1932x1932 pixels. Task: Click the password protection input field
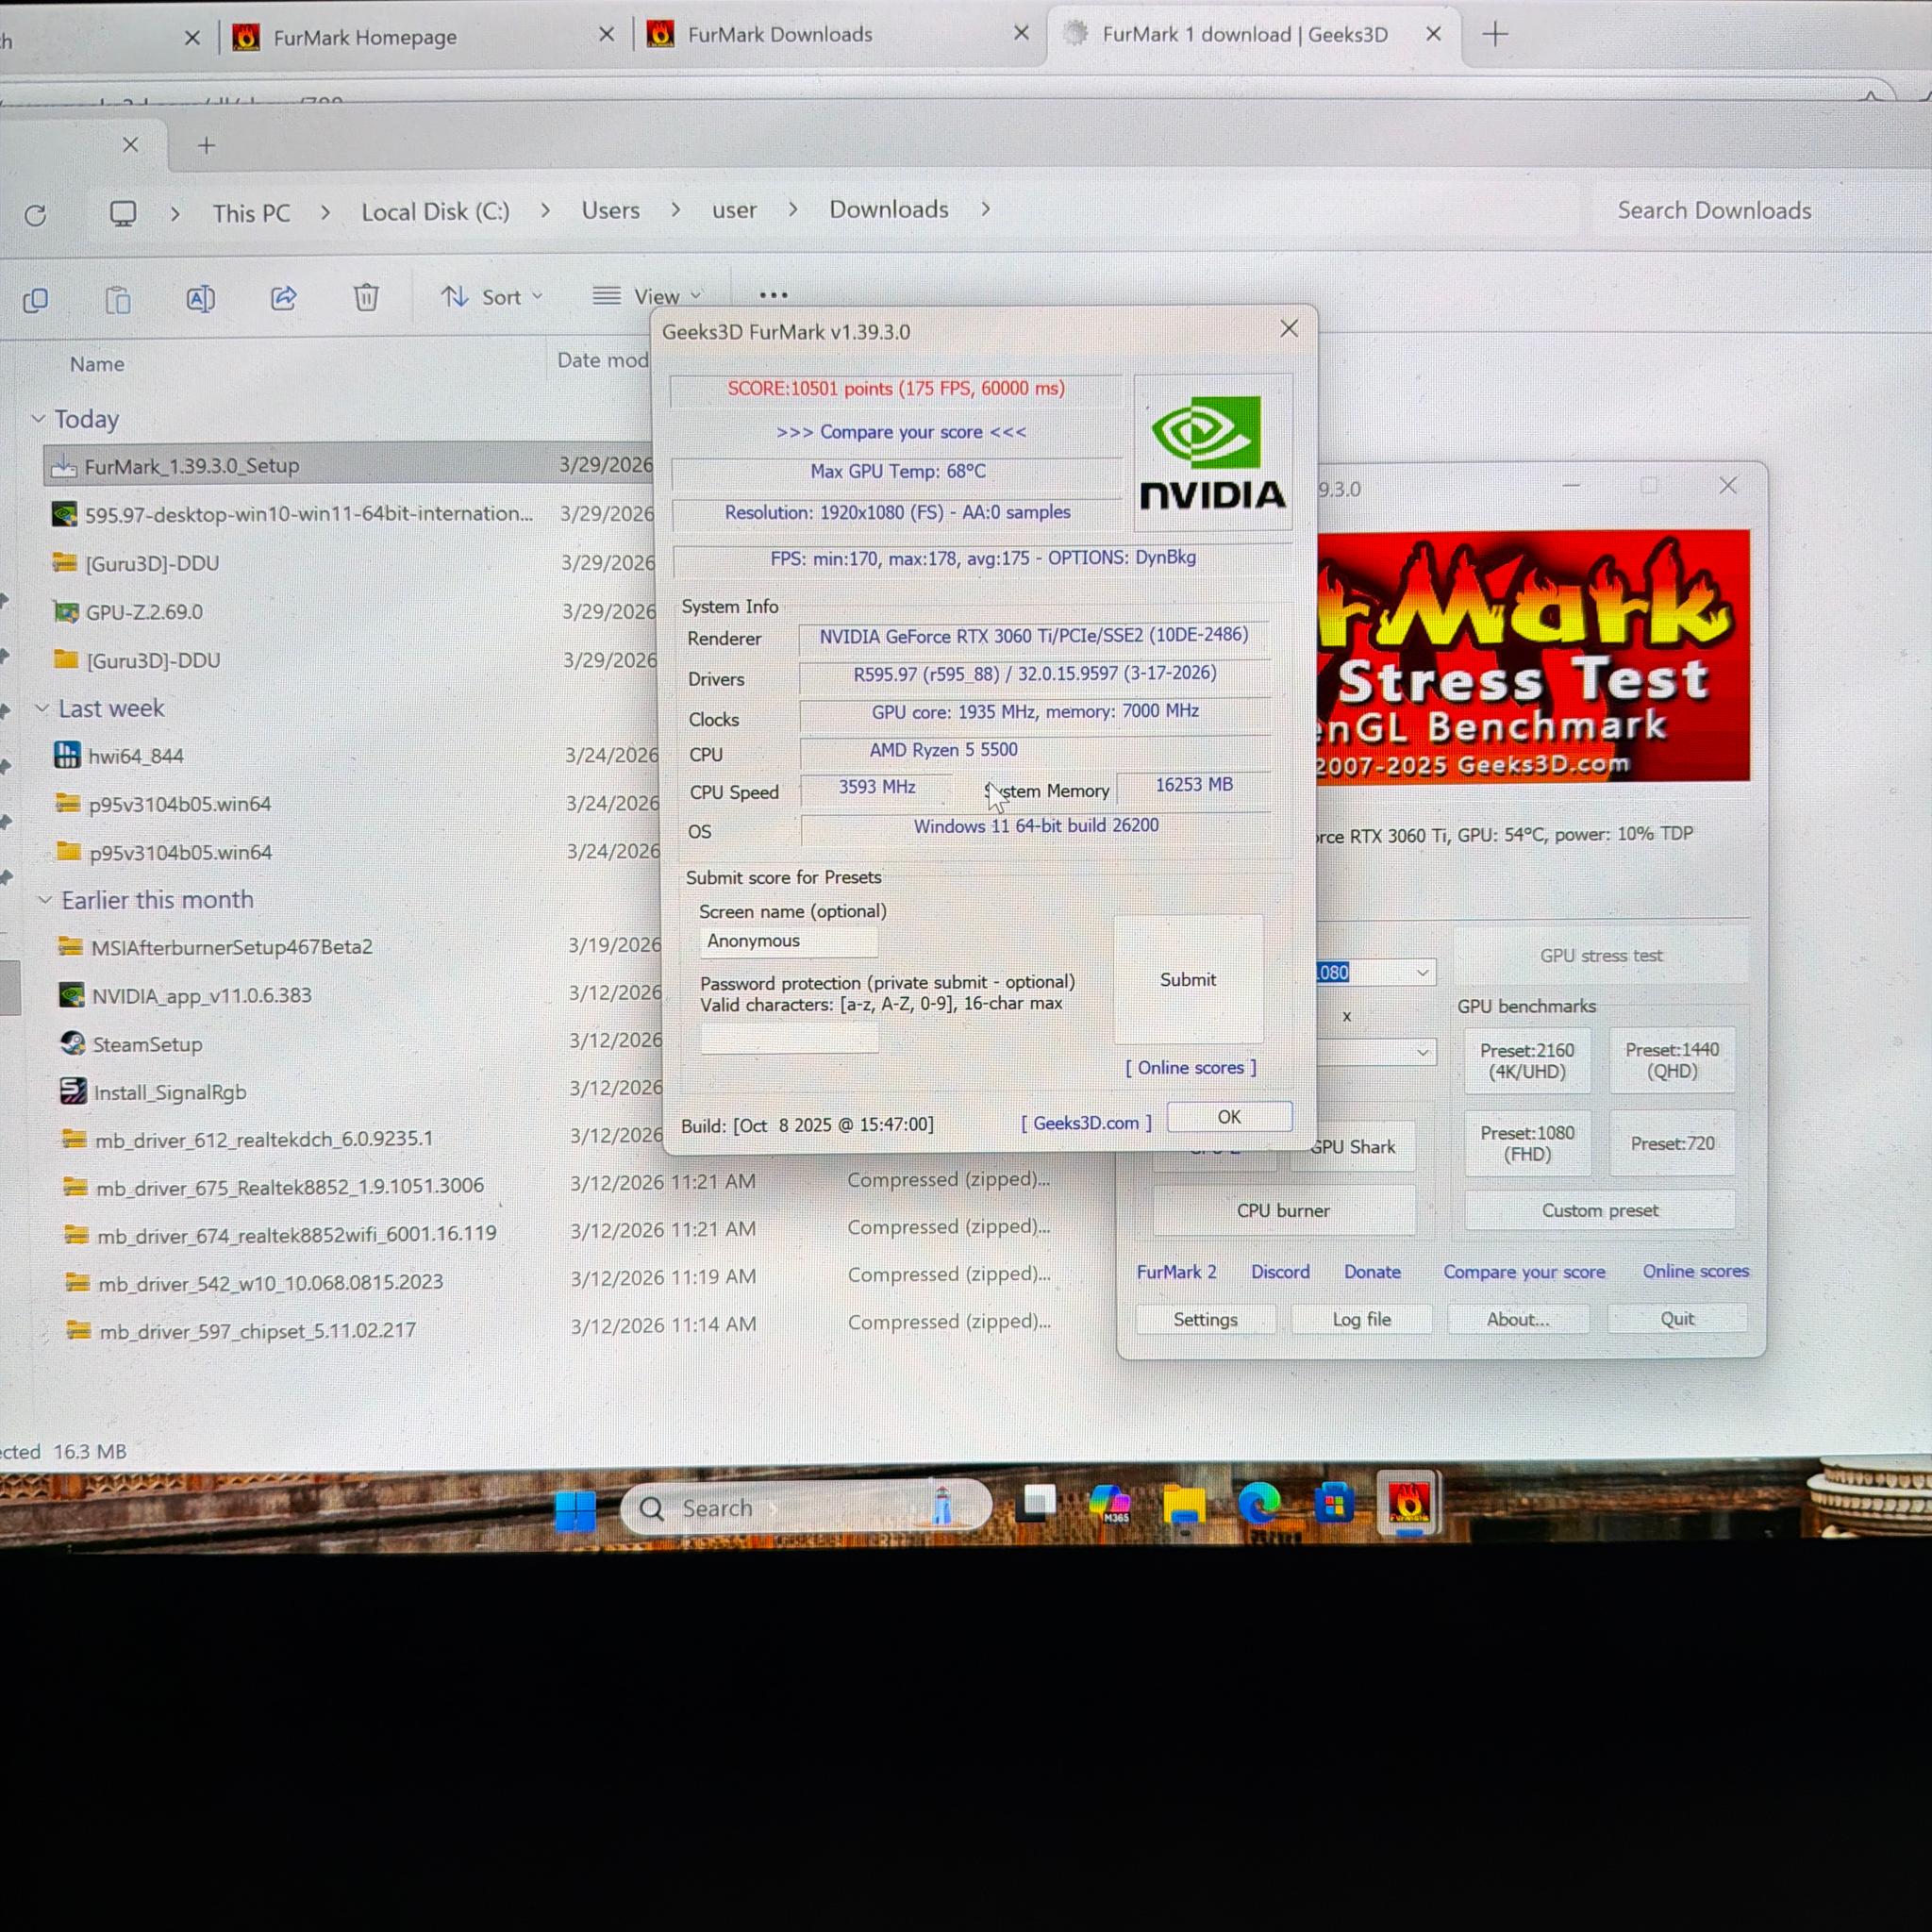coord(789,1038)
